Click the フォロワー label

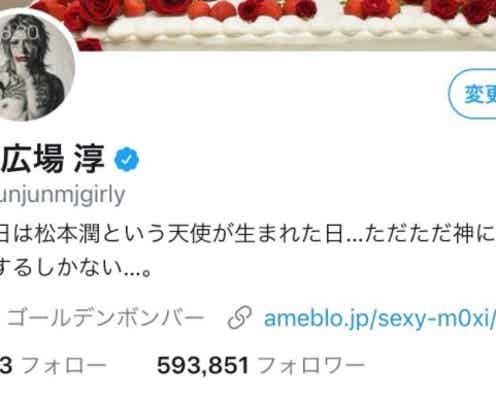coord(311,365)
